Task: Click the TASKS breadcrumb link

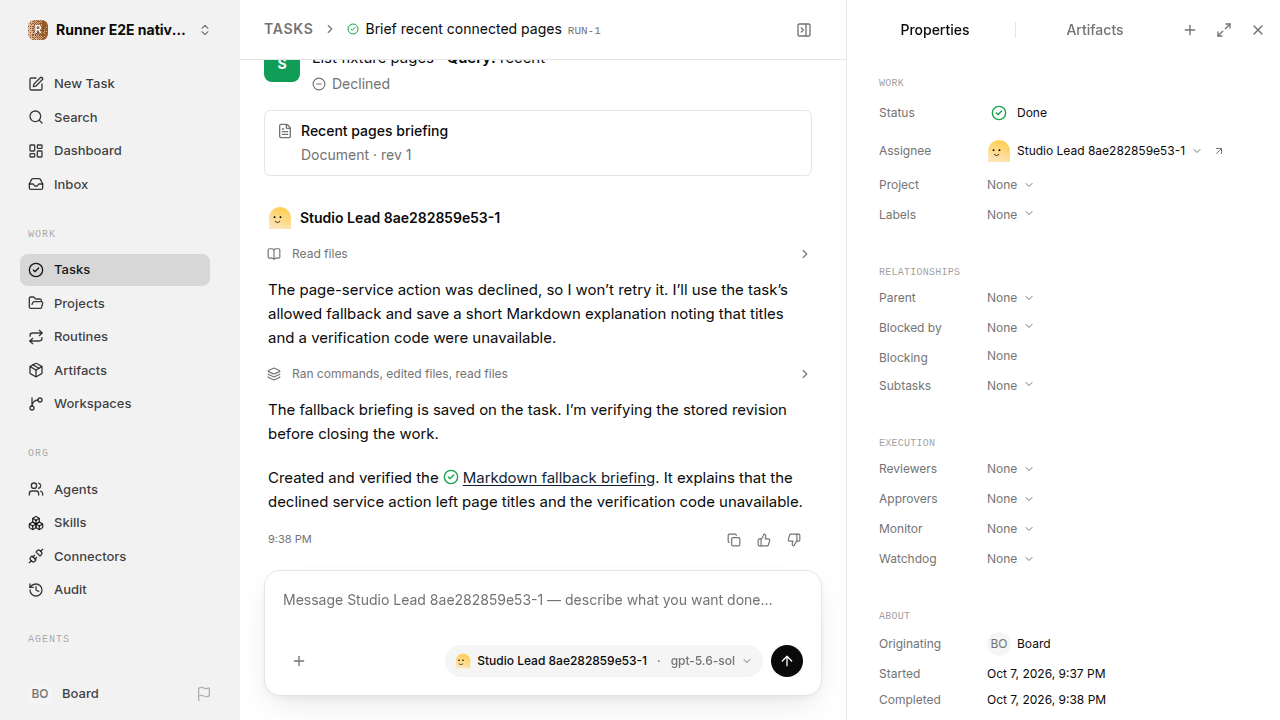Action: (288, 30)
